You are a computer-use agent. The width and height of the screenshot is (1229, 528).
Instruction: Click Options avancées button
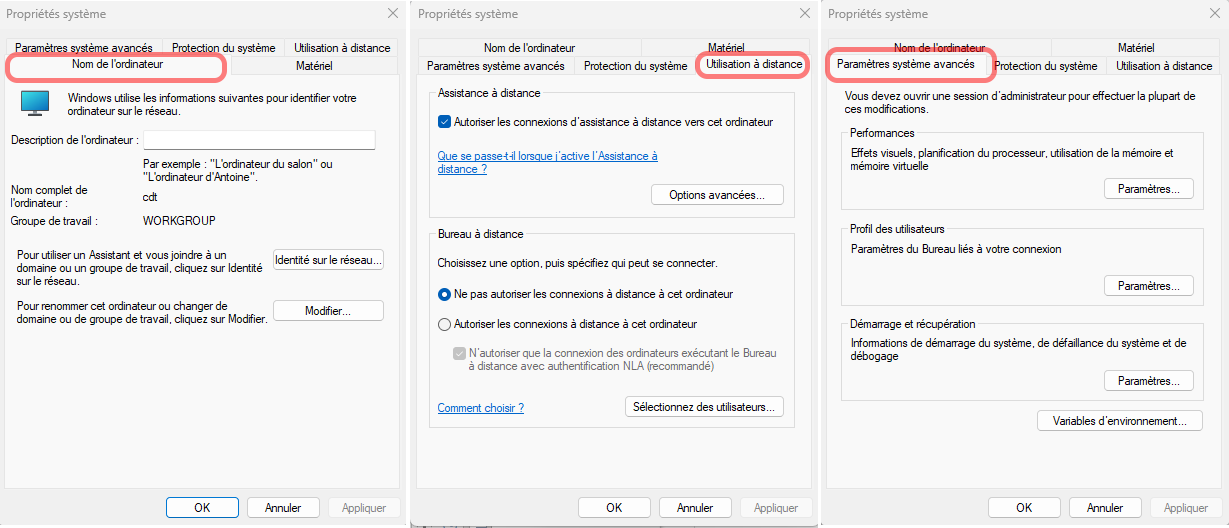pyautogui.click(x=717, y=195)
